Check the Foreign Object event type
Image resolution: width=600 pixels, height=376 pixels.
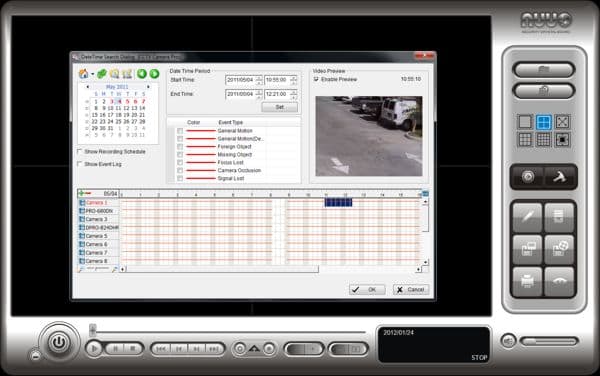(x=180, y=146)
